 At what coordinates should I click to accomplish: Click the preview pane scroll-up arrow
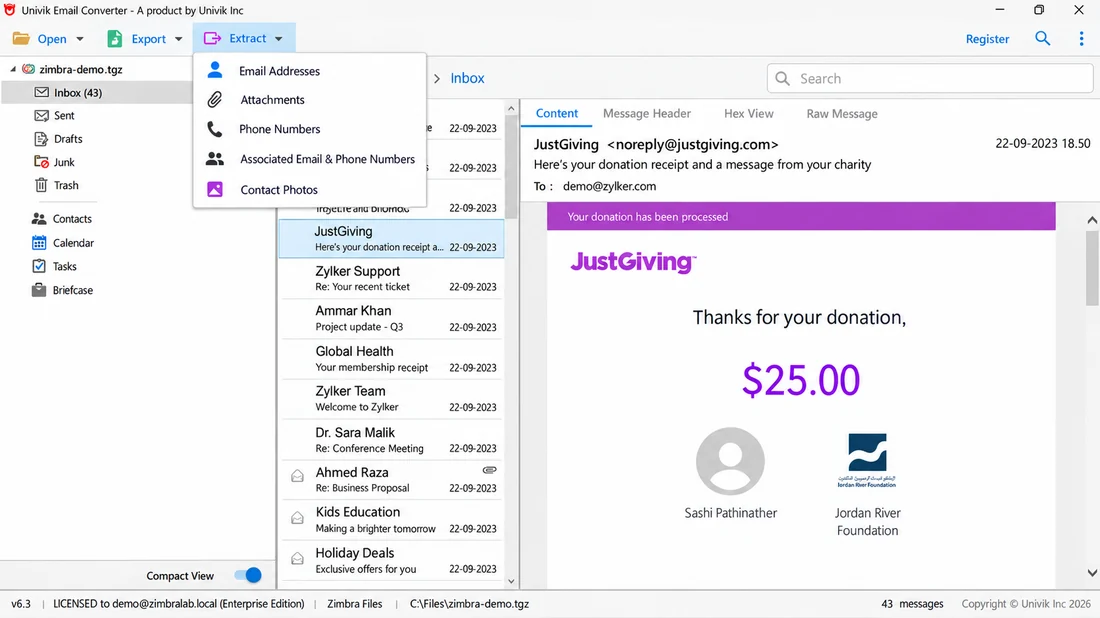point(1092,220)
